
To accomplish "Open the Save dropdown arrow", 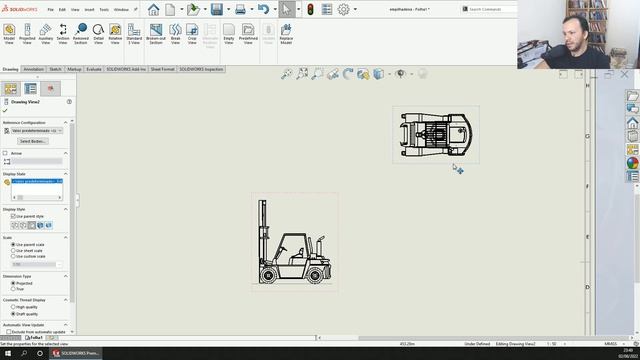I will [228, 9].
